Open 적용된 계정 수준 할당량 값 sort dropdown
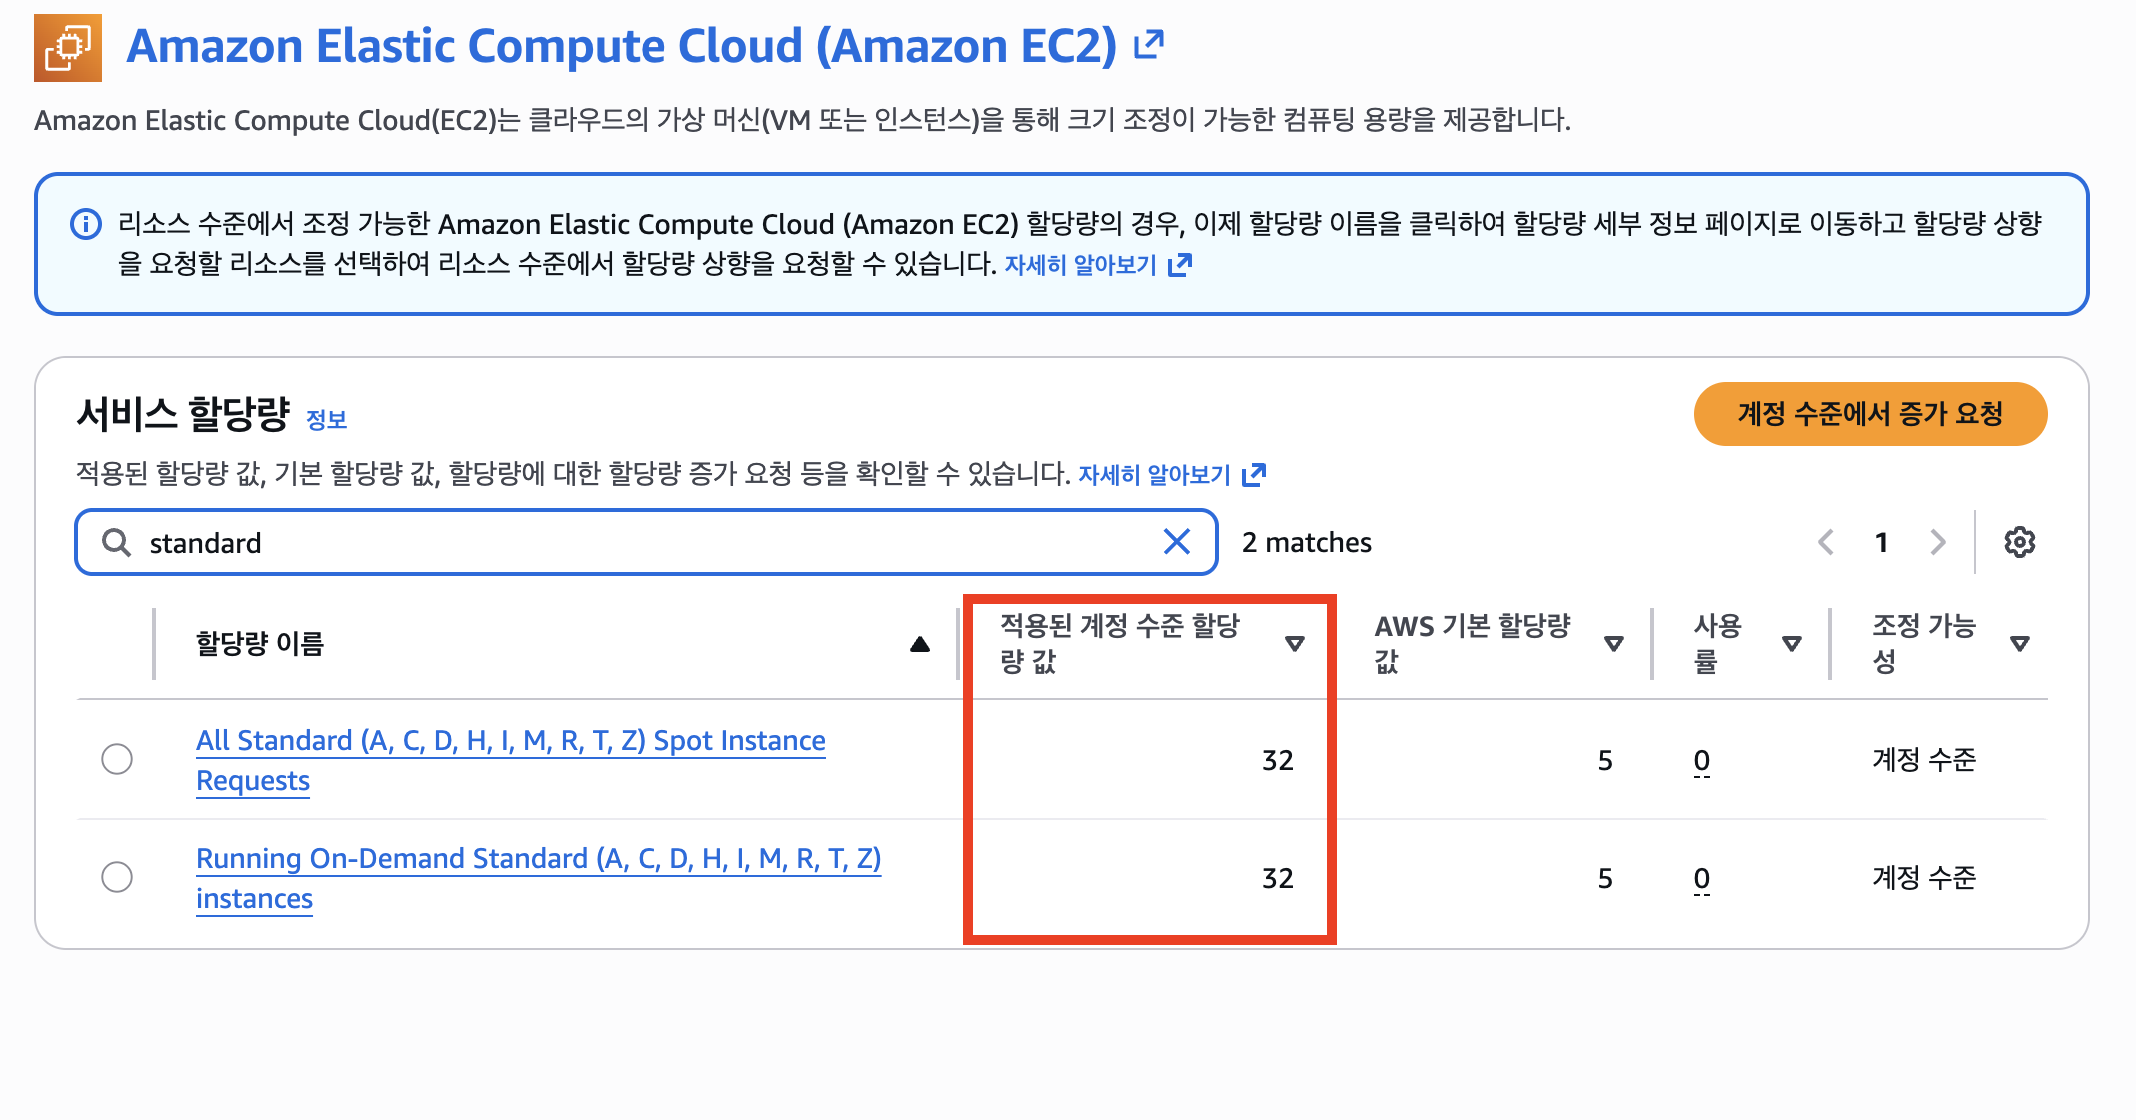 tap(1297, 643)
